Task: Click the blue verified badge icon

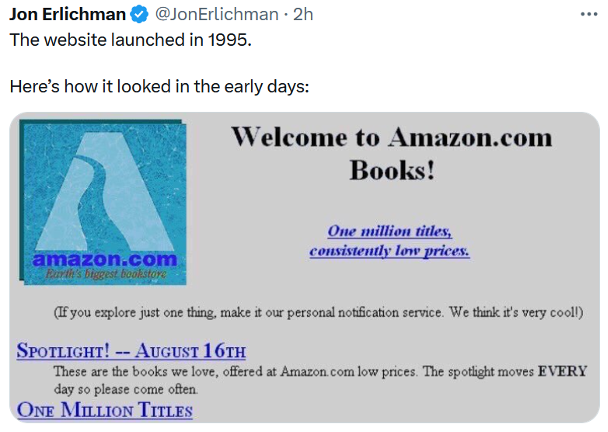Action: coord(141,15)
